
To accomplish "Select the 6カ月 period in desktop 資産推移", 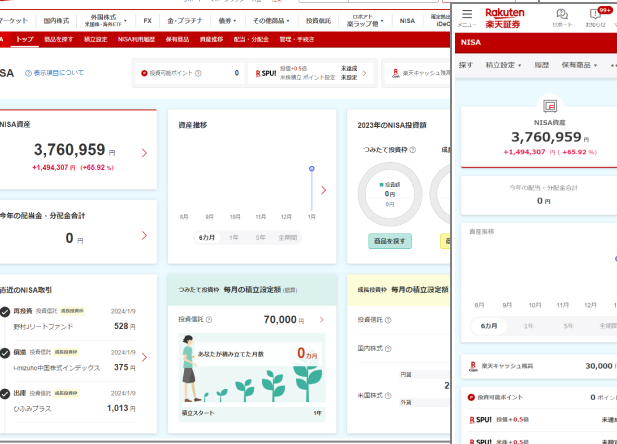I will (207, 238).
